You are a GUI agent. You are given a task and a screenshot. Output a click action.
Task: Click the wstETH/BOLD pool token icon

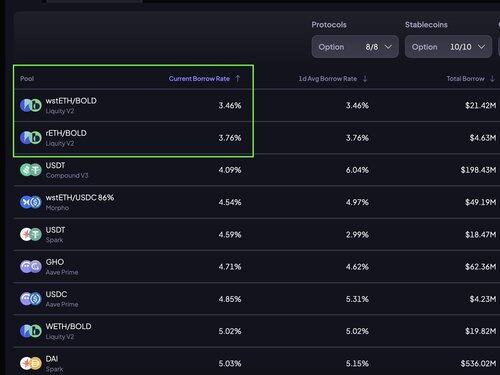31,105
